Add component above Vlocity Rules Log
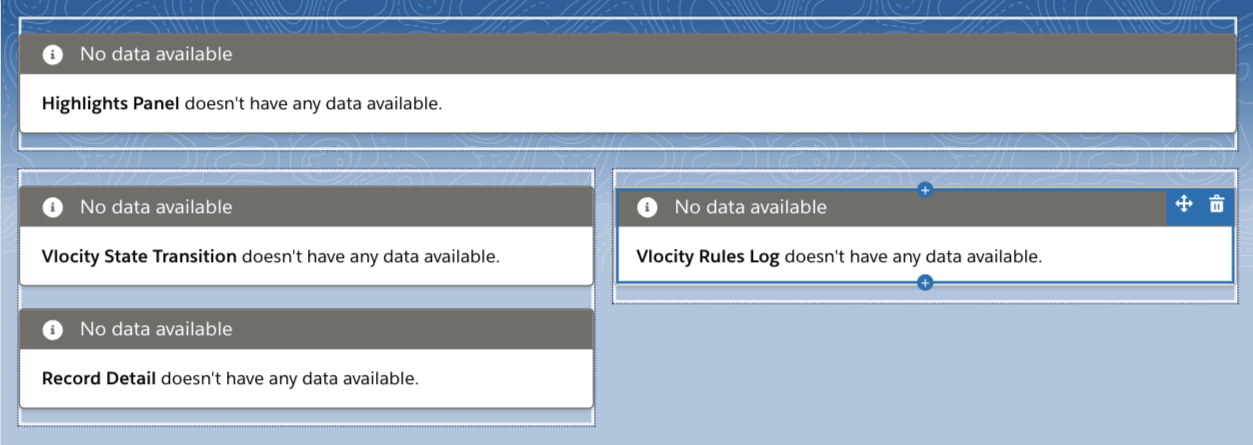The height and width of the screenshot is (445, 1253). tap(924, 189)
